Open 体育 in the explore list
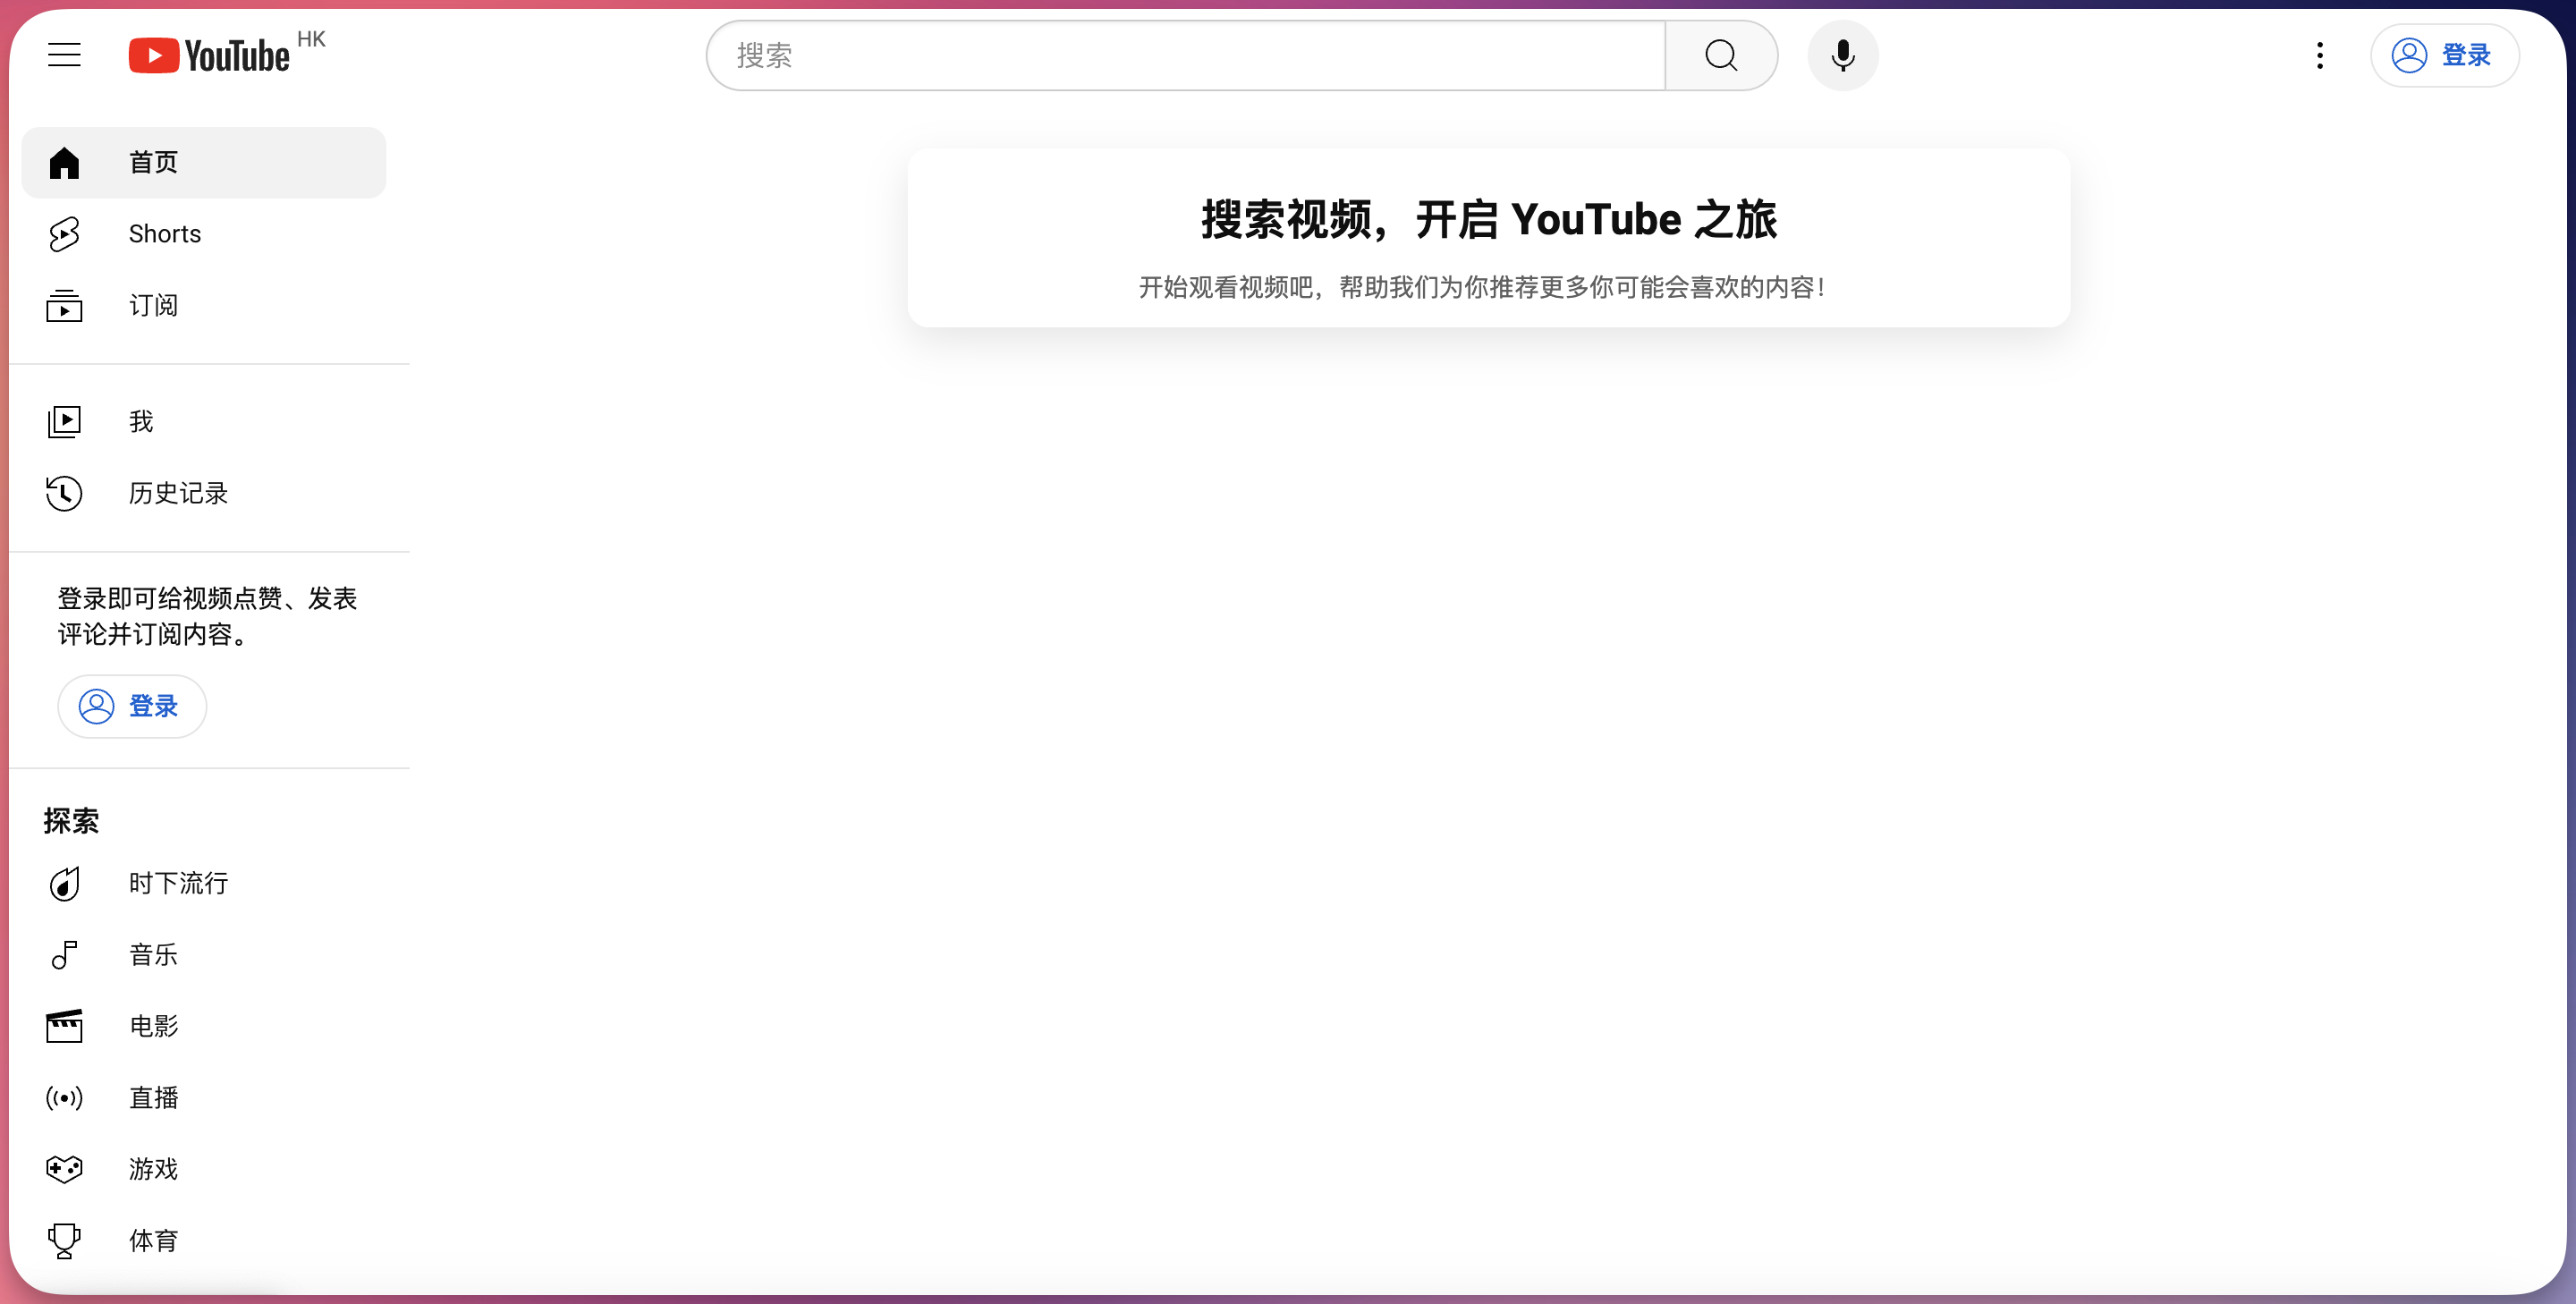Image resolution: width=2576 pixels, height=1304 pixels. click(153, 1242)
